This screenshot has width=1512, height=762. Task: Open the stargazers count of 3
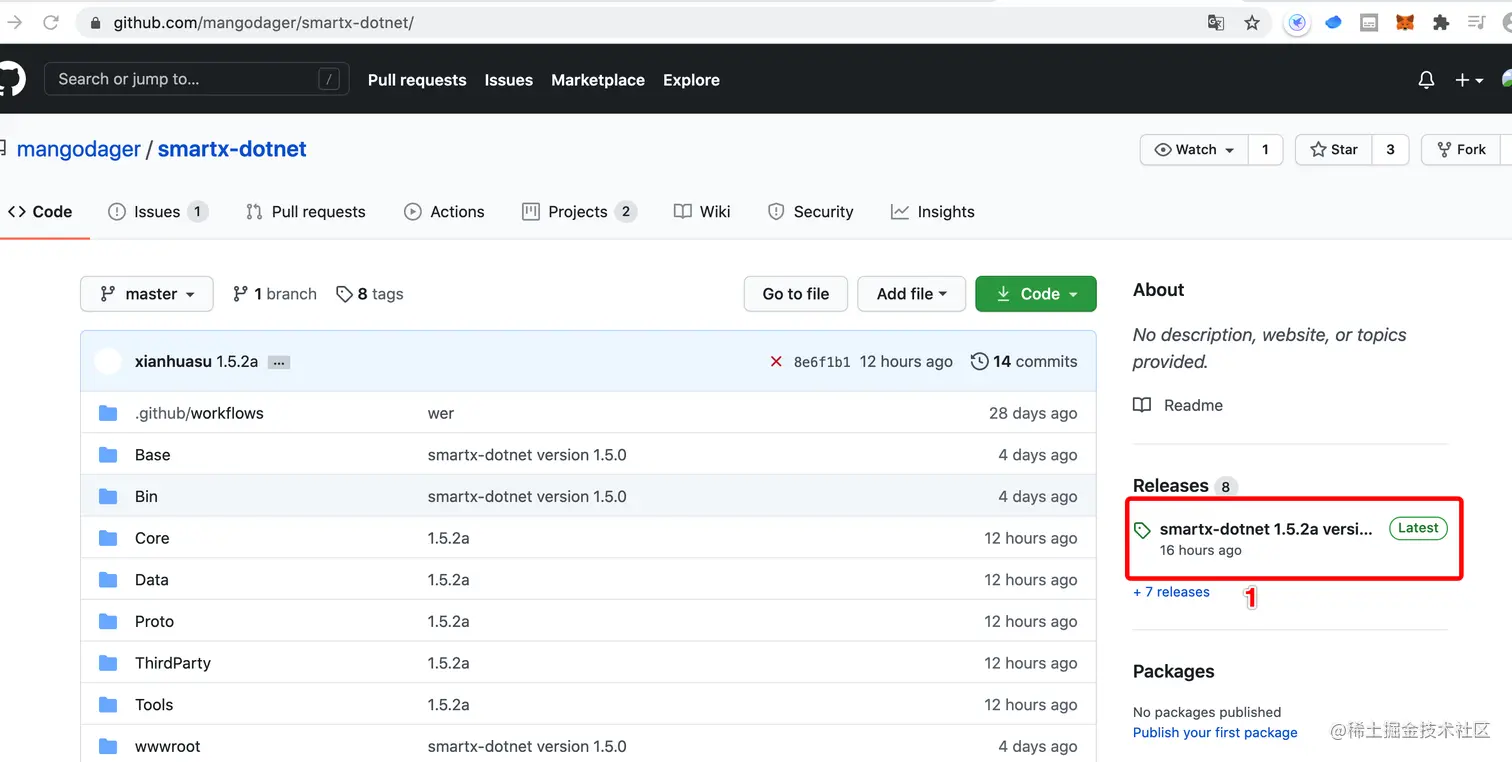1390,150
